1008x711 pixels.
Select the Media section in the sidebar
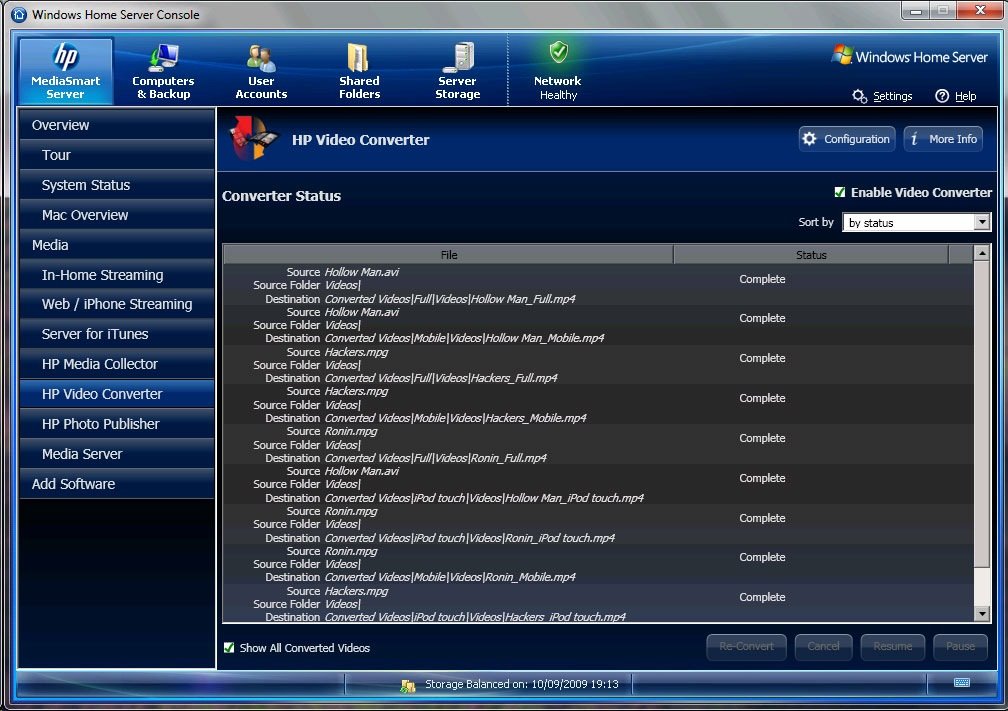[116, 245]
